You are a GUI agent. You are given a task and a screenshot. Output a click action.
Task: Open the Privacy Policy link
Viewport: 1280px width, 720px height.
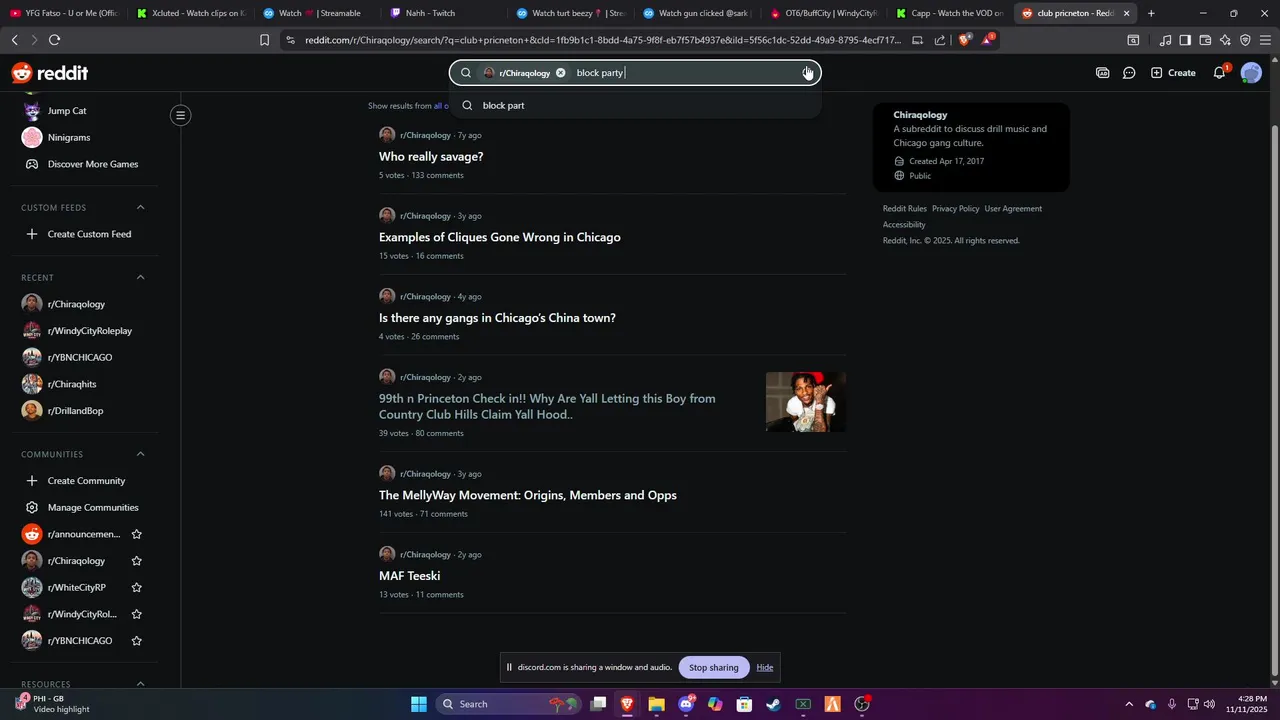956,209
